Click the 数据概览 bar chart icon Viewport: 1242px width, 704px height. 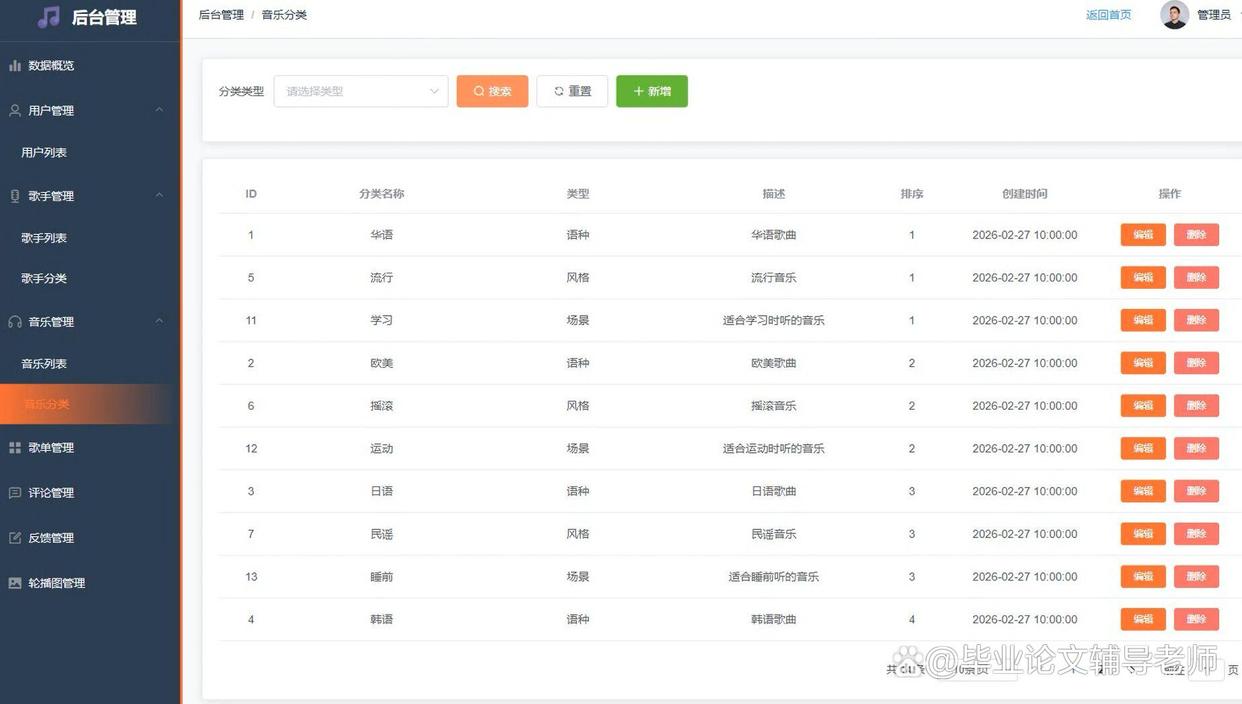[15, 65]
